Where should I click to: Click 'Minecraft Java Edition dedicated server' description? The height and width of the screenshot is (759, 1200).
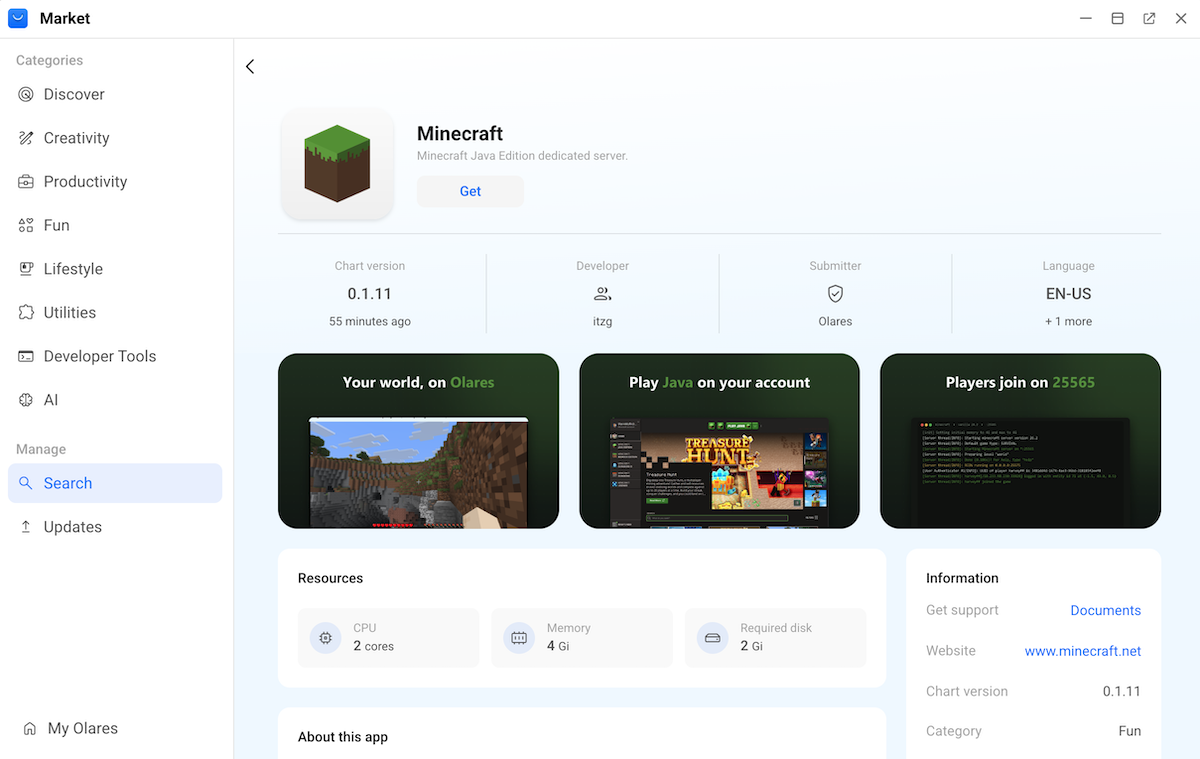coord(522,156)
